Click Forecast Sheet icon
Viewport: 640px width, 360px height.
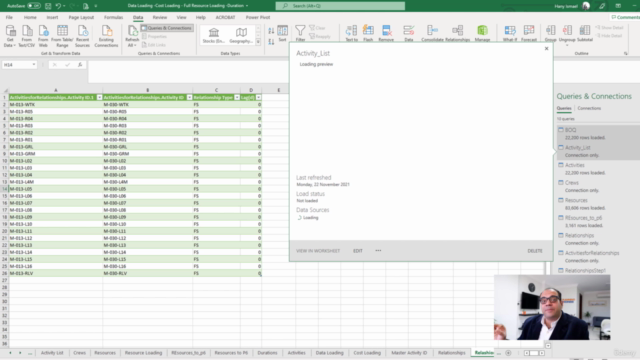[529, 33]
